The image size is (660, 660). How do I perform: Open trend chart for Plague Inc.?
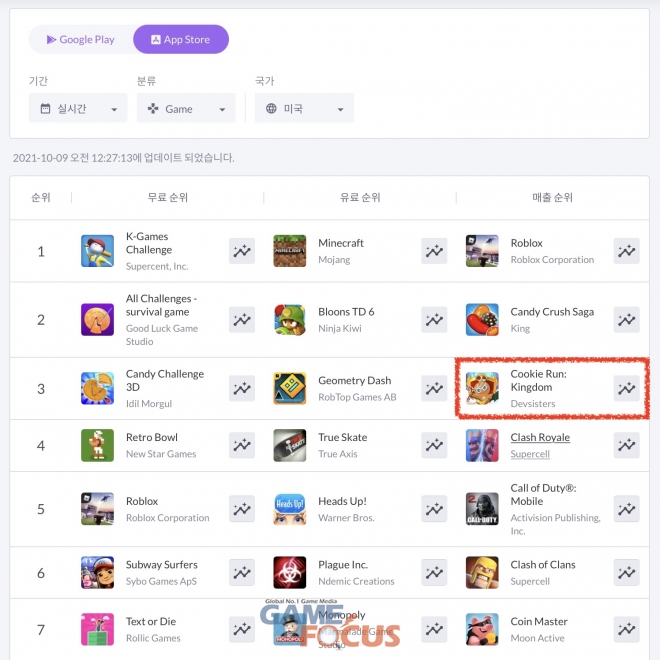434,572
